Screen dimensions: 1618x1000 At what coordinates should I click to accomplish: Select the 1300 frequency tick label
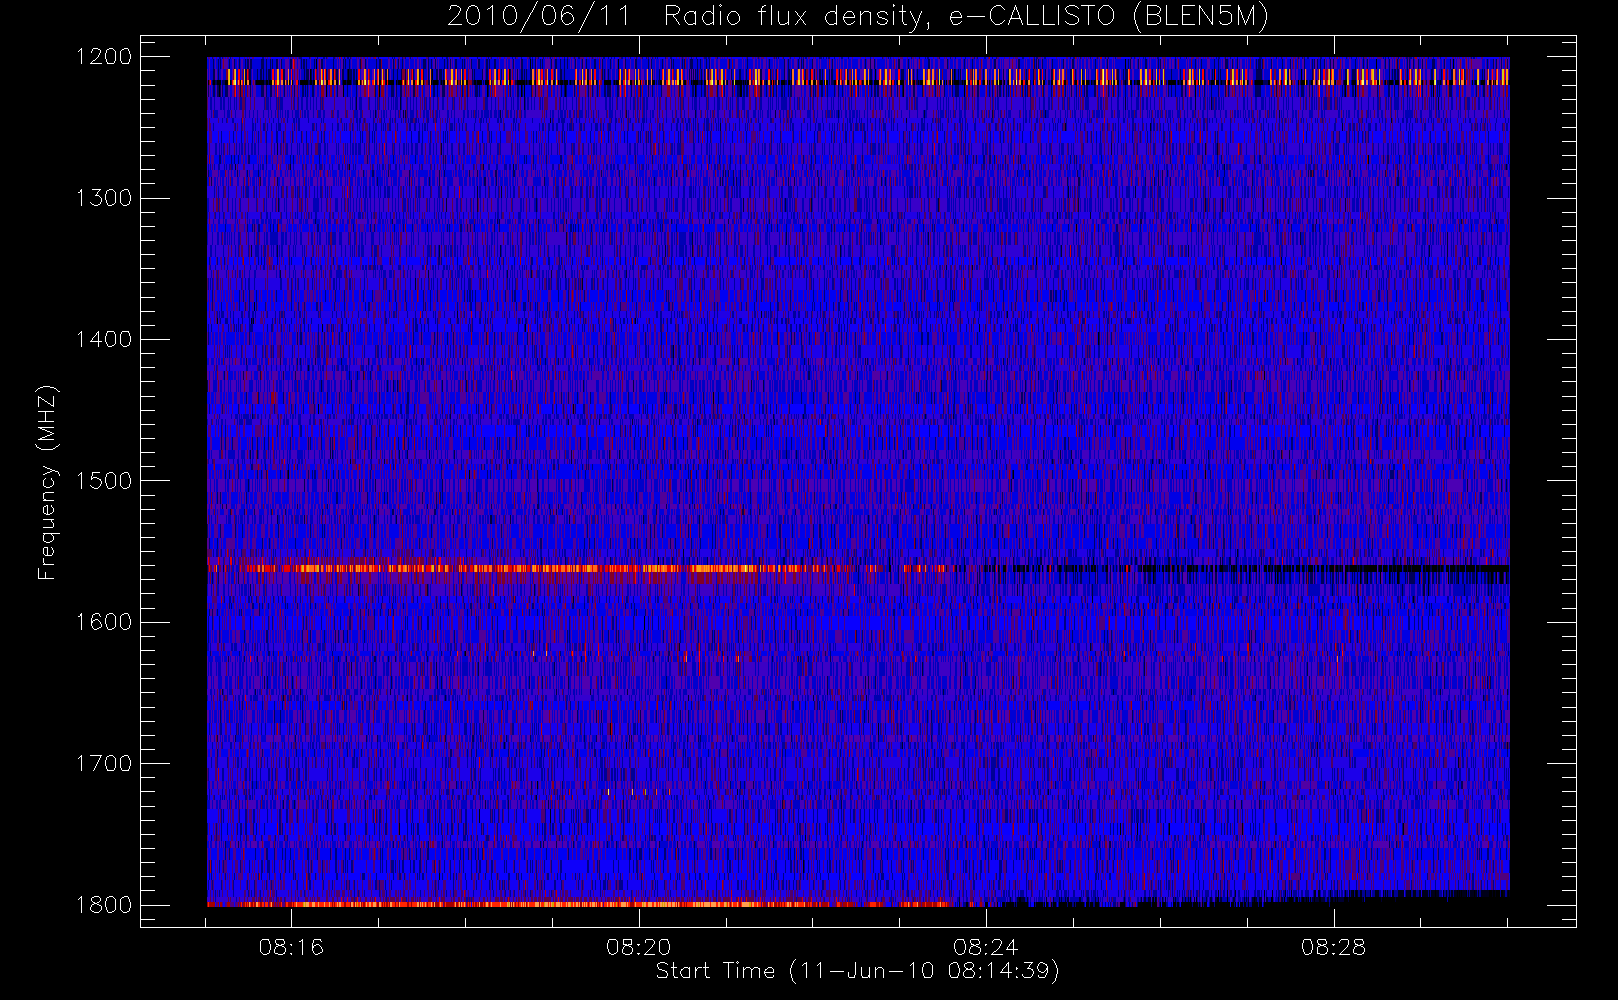[x=104, y=198]
